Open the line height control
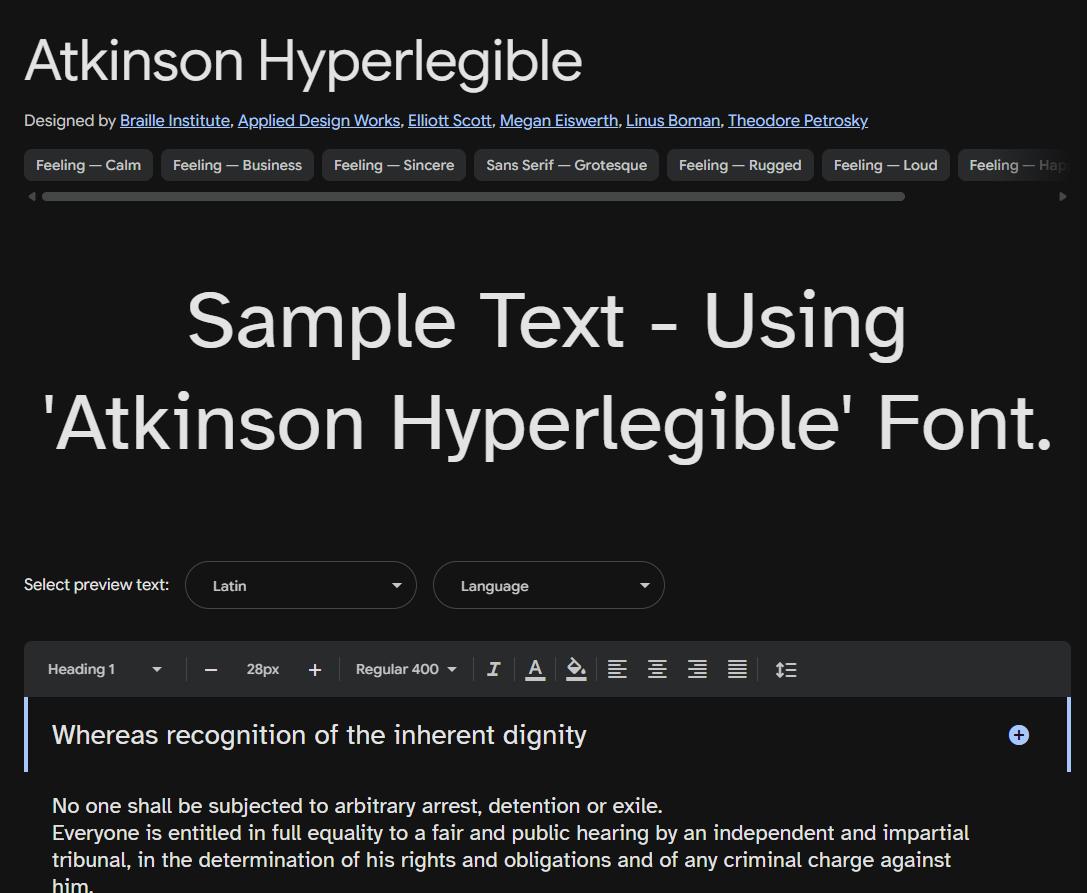The width and height of the screenshot is (1087, 893). tap(785, 670)
